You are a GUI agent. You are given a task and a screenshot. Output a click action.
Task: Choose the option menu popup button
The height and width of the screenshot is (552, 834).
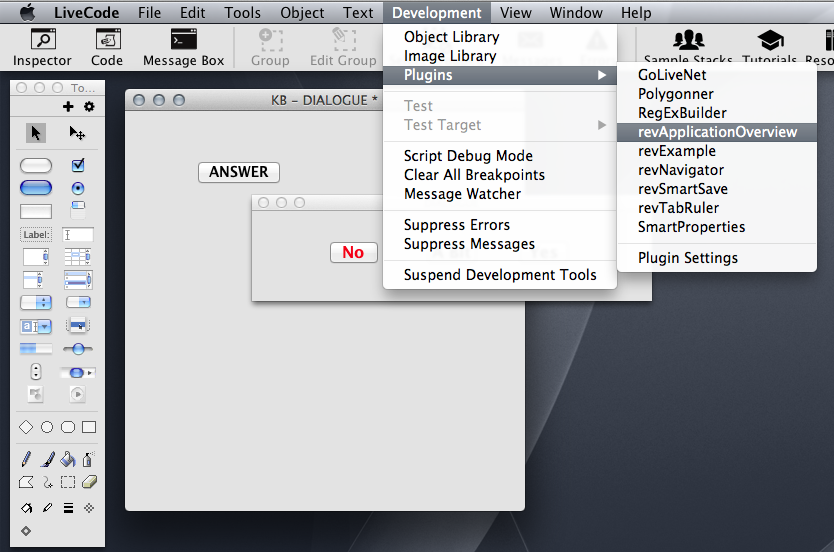pos(36,303)
